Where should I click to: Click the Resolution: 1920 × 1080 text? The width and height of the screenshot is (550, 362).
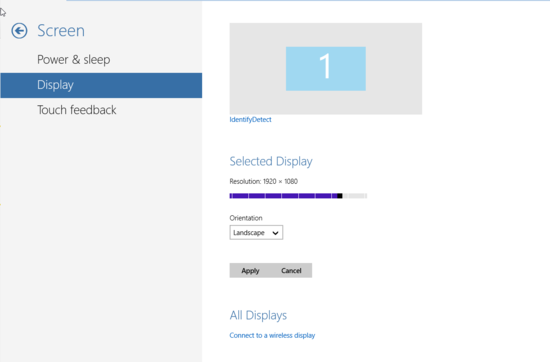click(263, 181)
